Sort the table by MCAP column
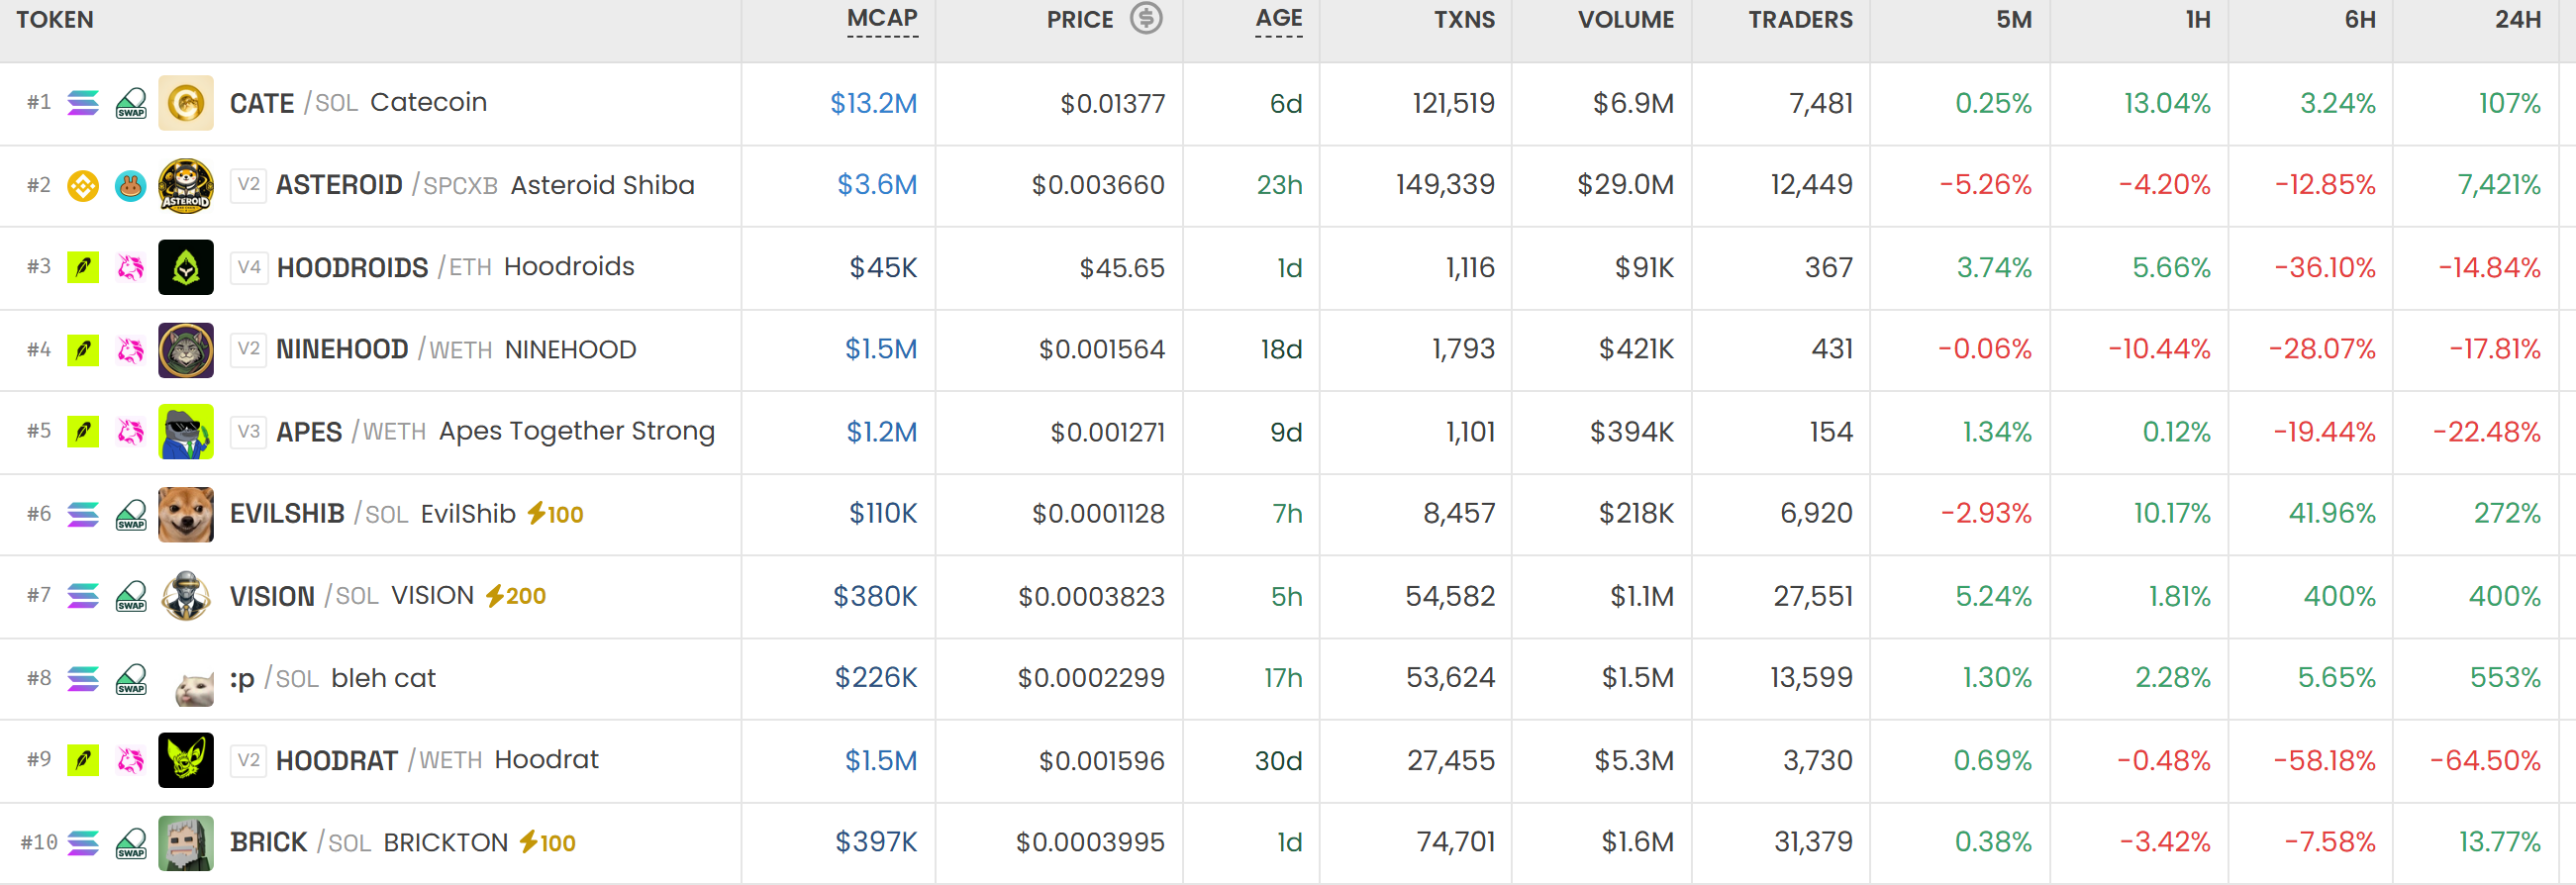Viewport: 2576px width, 885px height. (882, 19)
